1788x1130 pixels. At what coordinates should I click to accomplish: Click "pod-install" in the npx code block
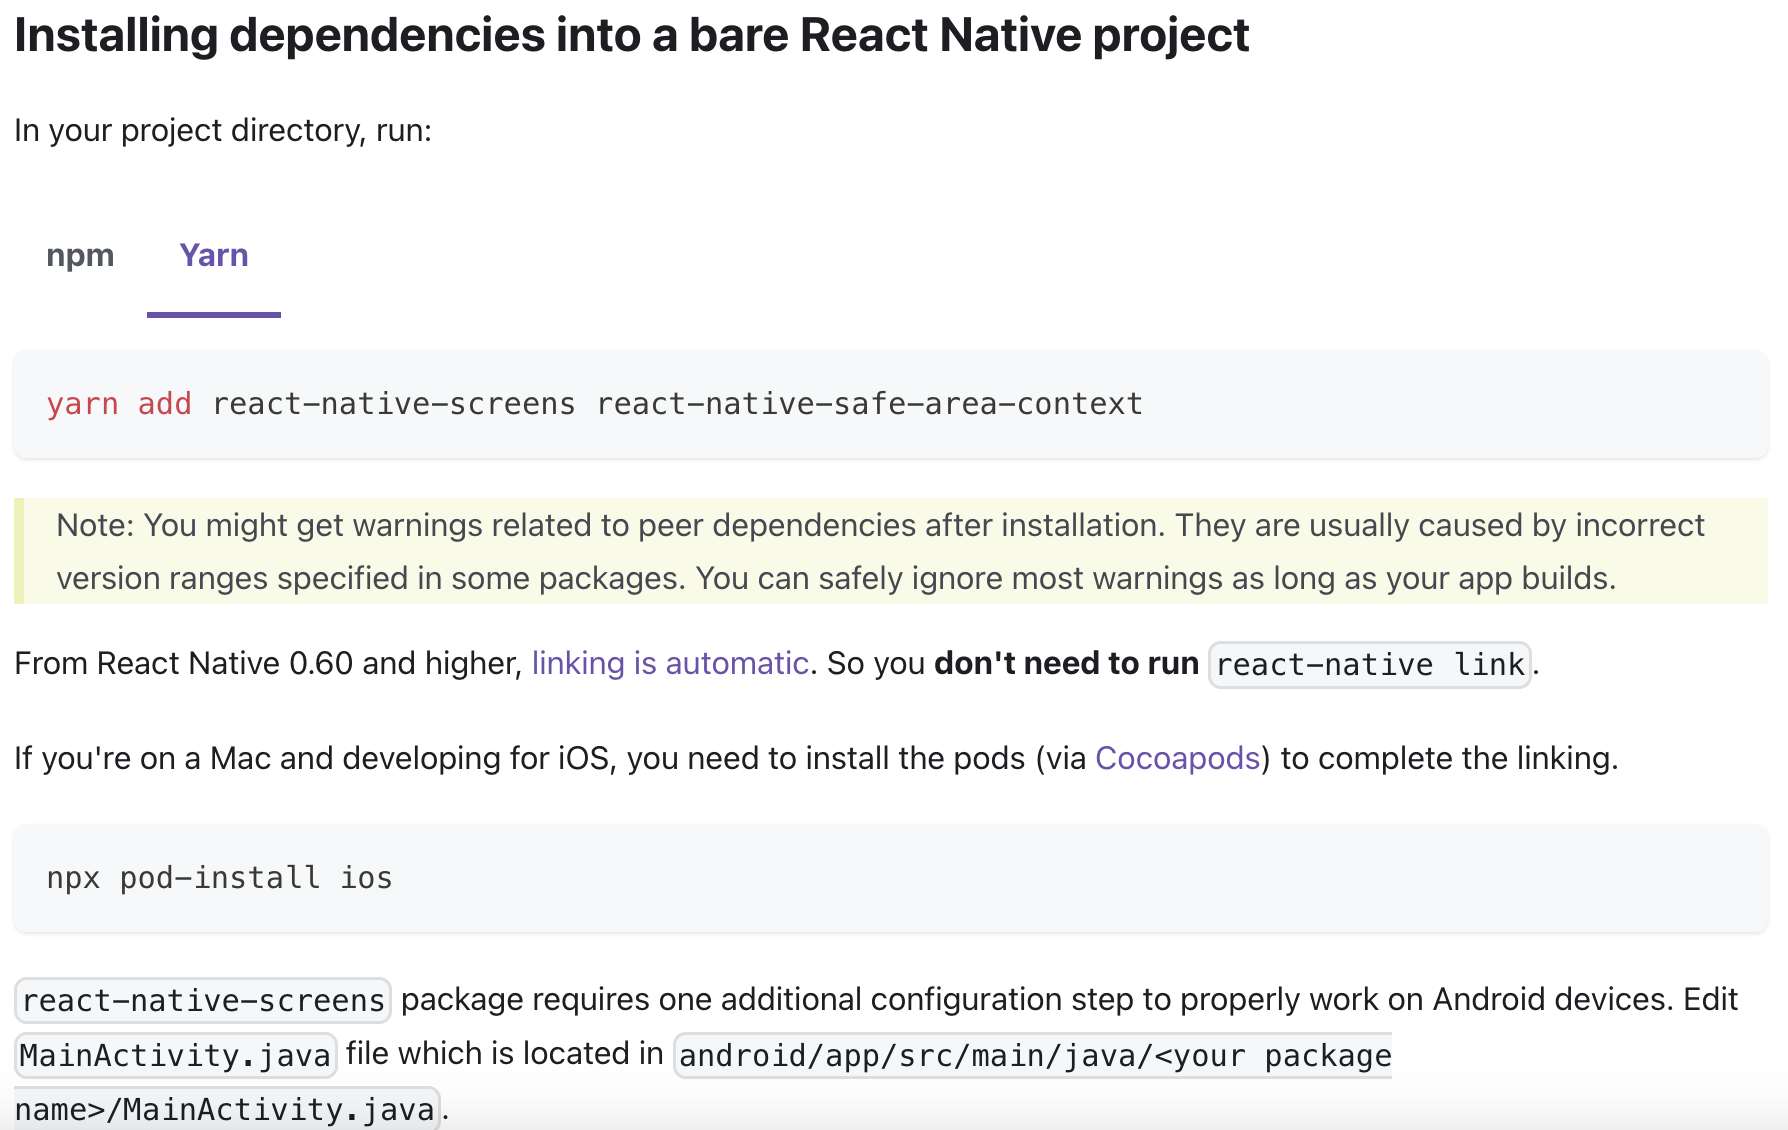click(x=220, y=878)
